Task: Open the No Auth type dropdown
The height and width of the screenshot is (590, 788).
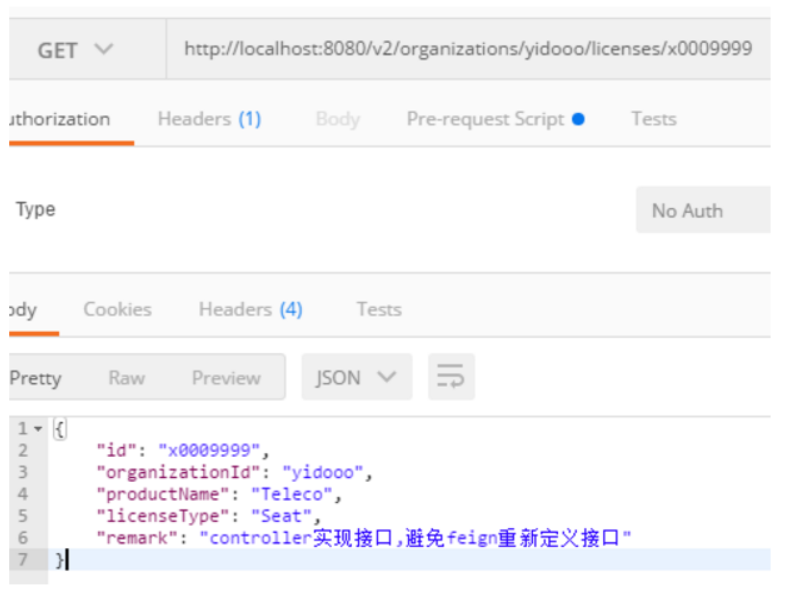Action: tap(703, 210)
